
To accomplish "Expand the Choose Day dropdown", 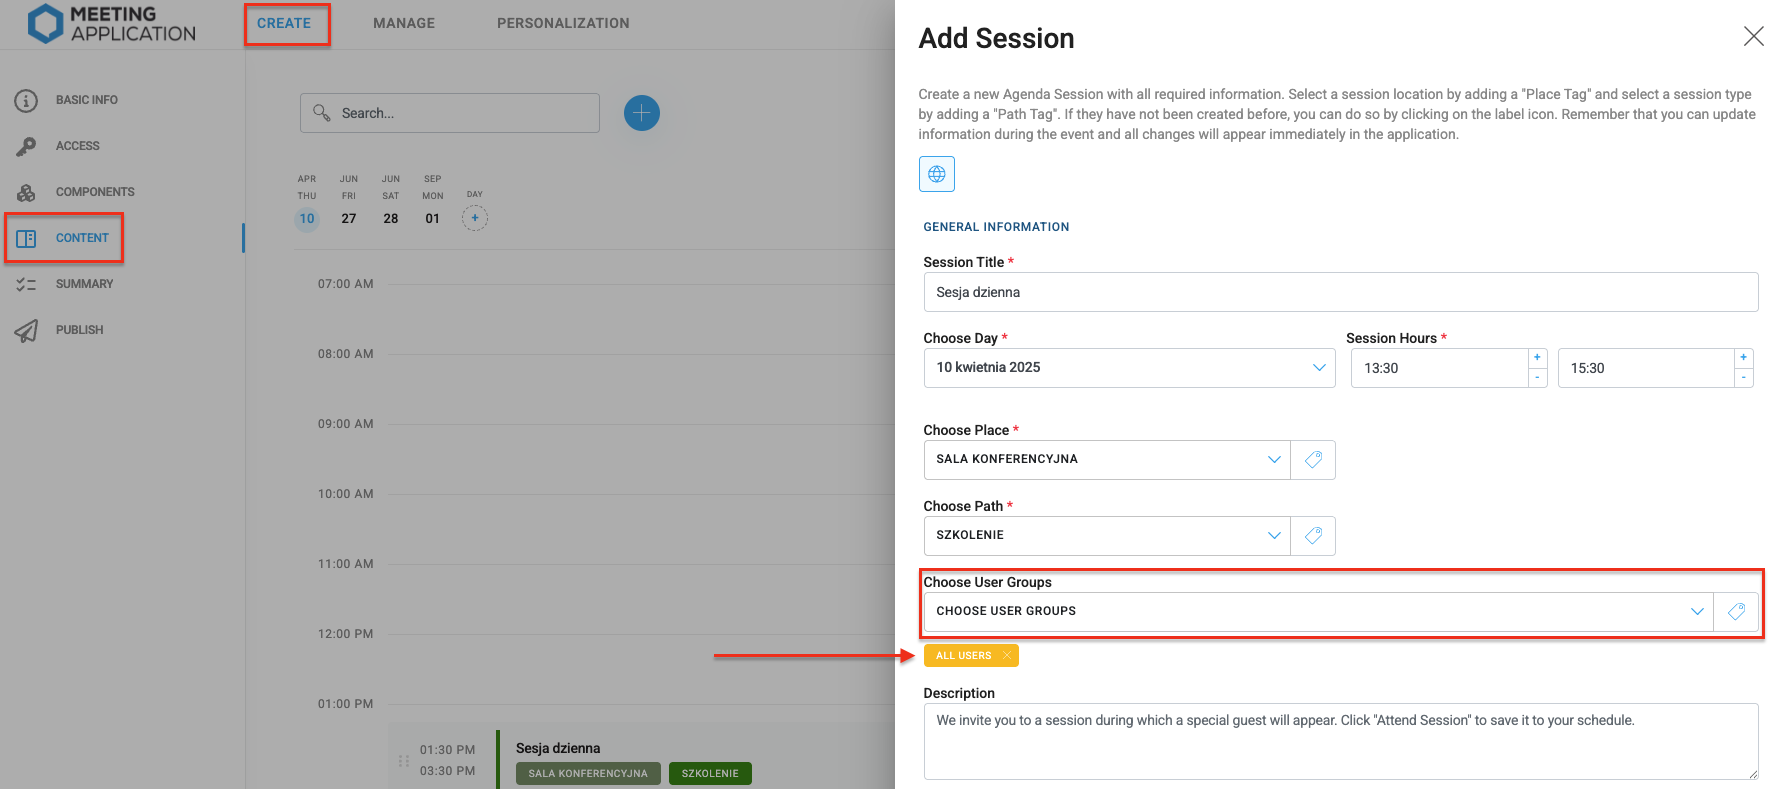I will coord(1318,368).
